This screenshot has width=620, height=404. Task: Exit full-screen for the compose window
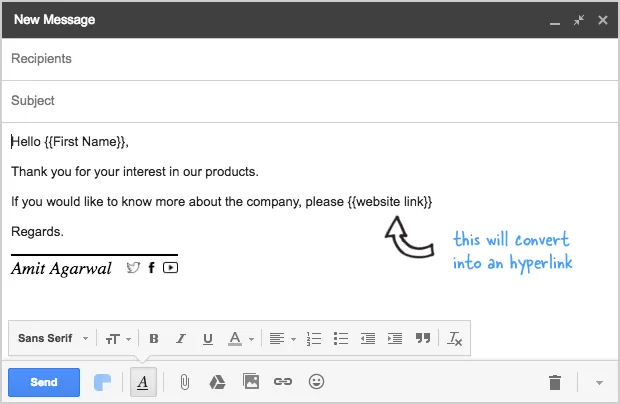click(579, 20)
